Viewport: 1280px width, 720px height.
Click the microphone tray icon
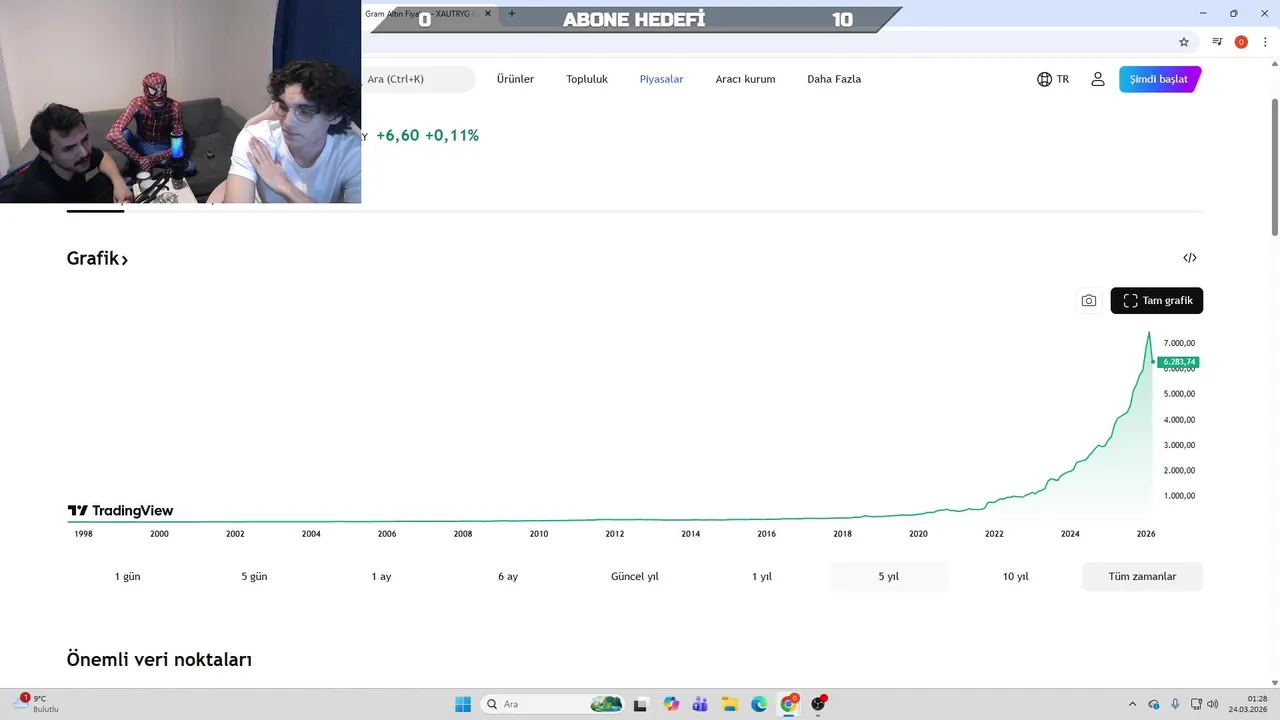point(1175,704)
